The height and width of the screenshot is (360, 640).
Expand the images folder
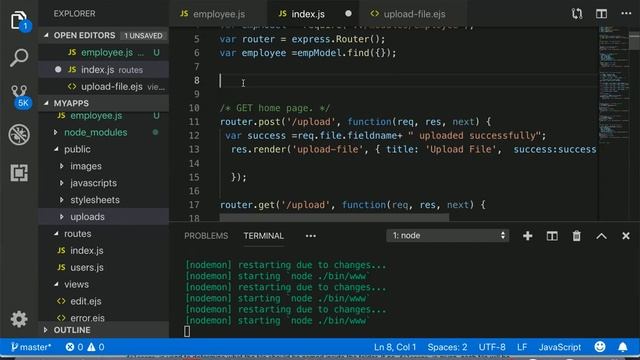[104, 166]
